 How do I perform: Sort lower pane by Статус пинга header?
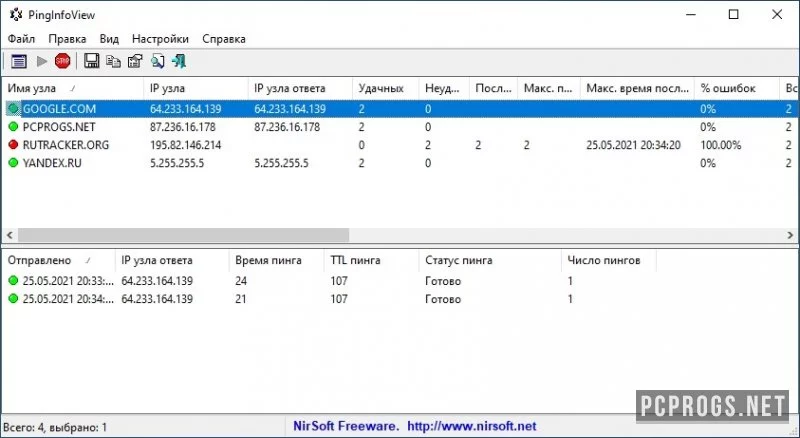(x=490, y=260)
